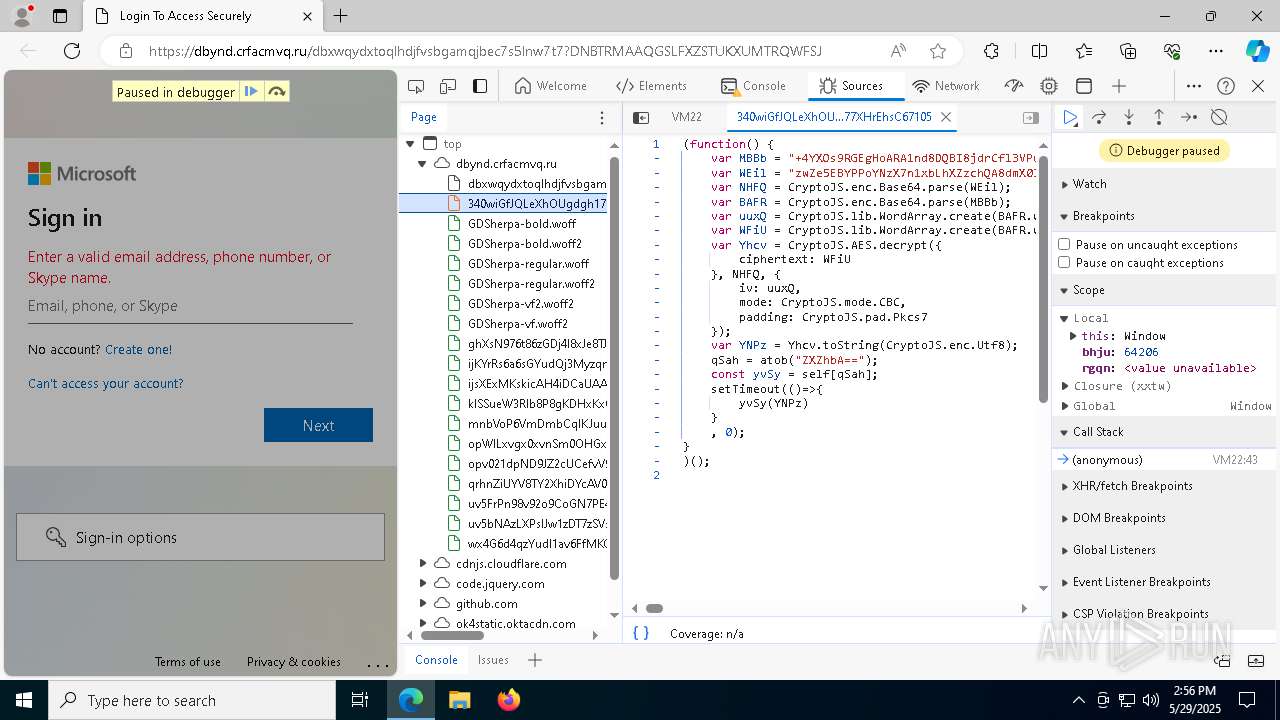Switch to the Network tab

[x=946, y=86]
